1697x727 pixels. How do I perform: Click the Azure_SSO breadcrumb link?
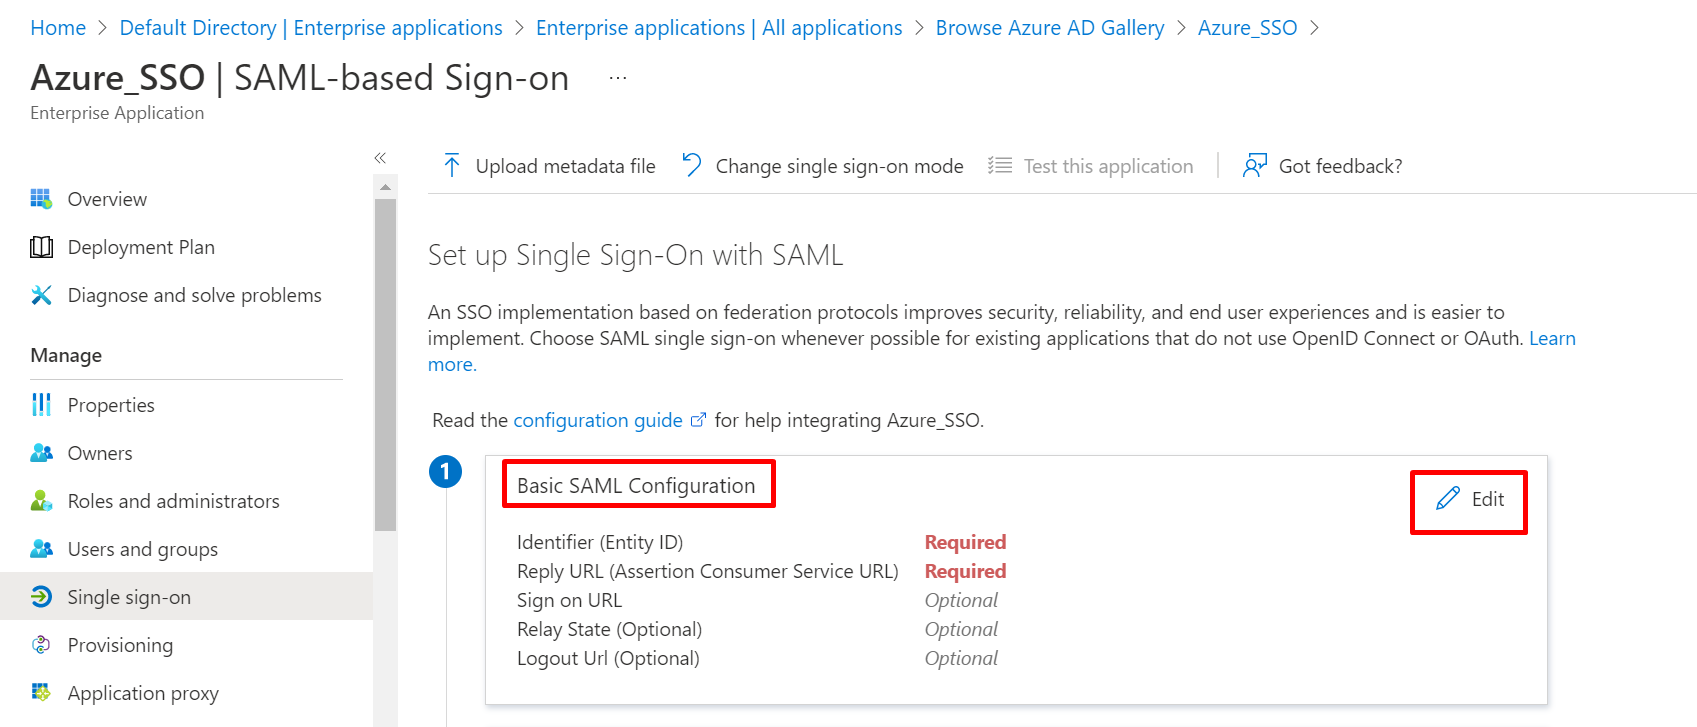1247,27
